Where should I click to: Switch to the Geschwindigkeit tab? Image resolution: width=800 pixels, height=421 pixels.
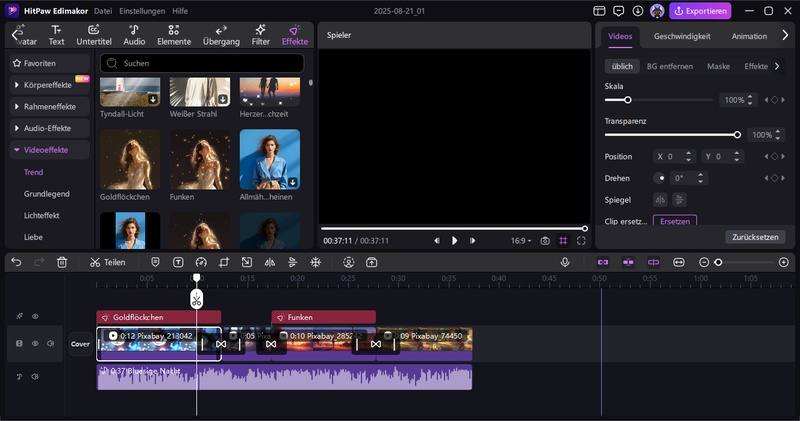coord(682,36)
